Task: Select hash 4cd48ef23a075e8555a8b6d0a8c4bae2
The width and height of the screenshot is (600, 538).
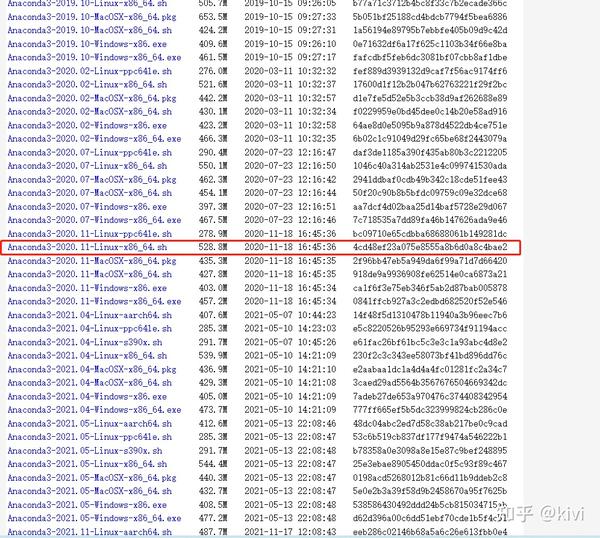Action: pos(430,247)
